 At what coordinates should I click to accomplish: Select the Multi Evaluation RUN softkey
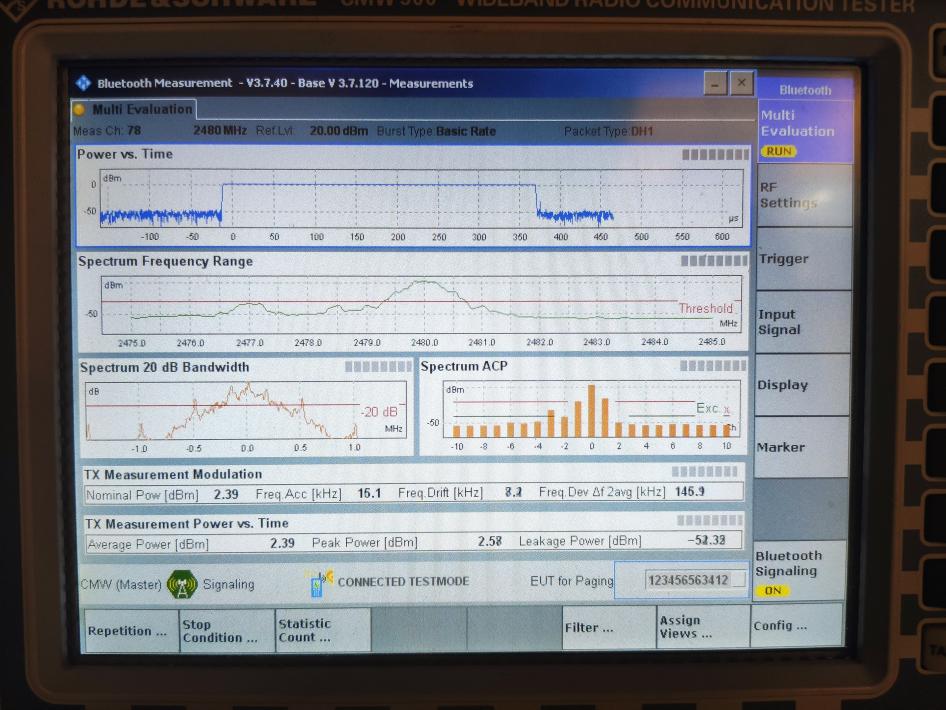pos(804,132)
